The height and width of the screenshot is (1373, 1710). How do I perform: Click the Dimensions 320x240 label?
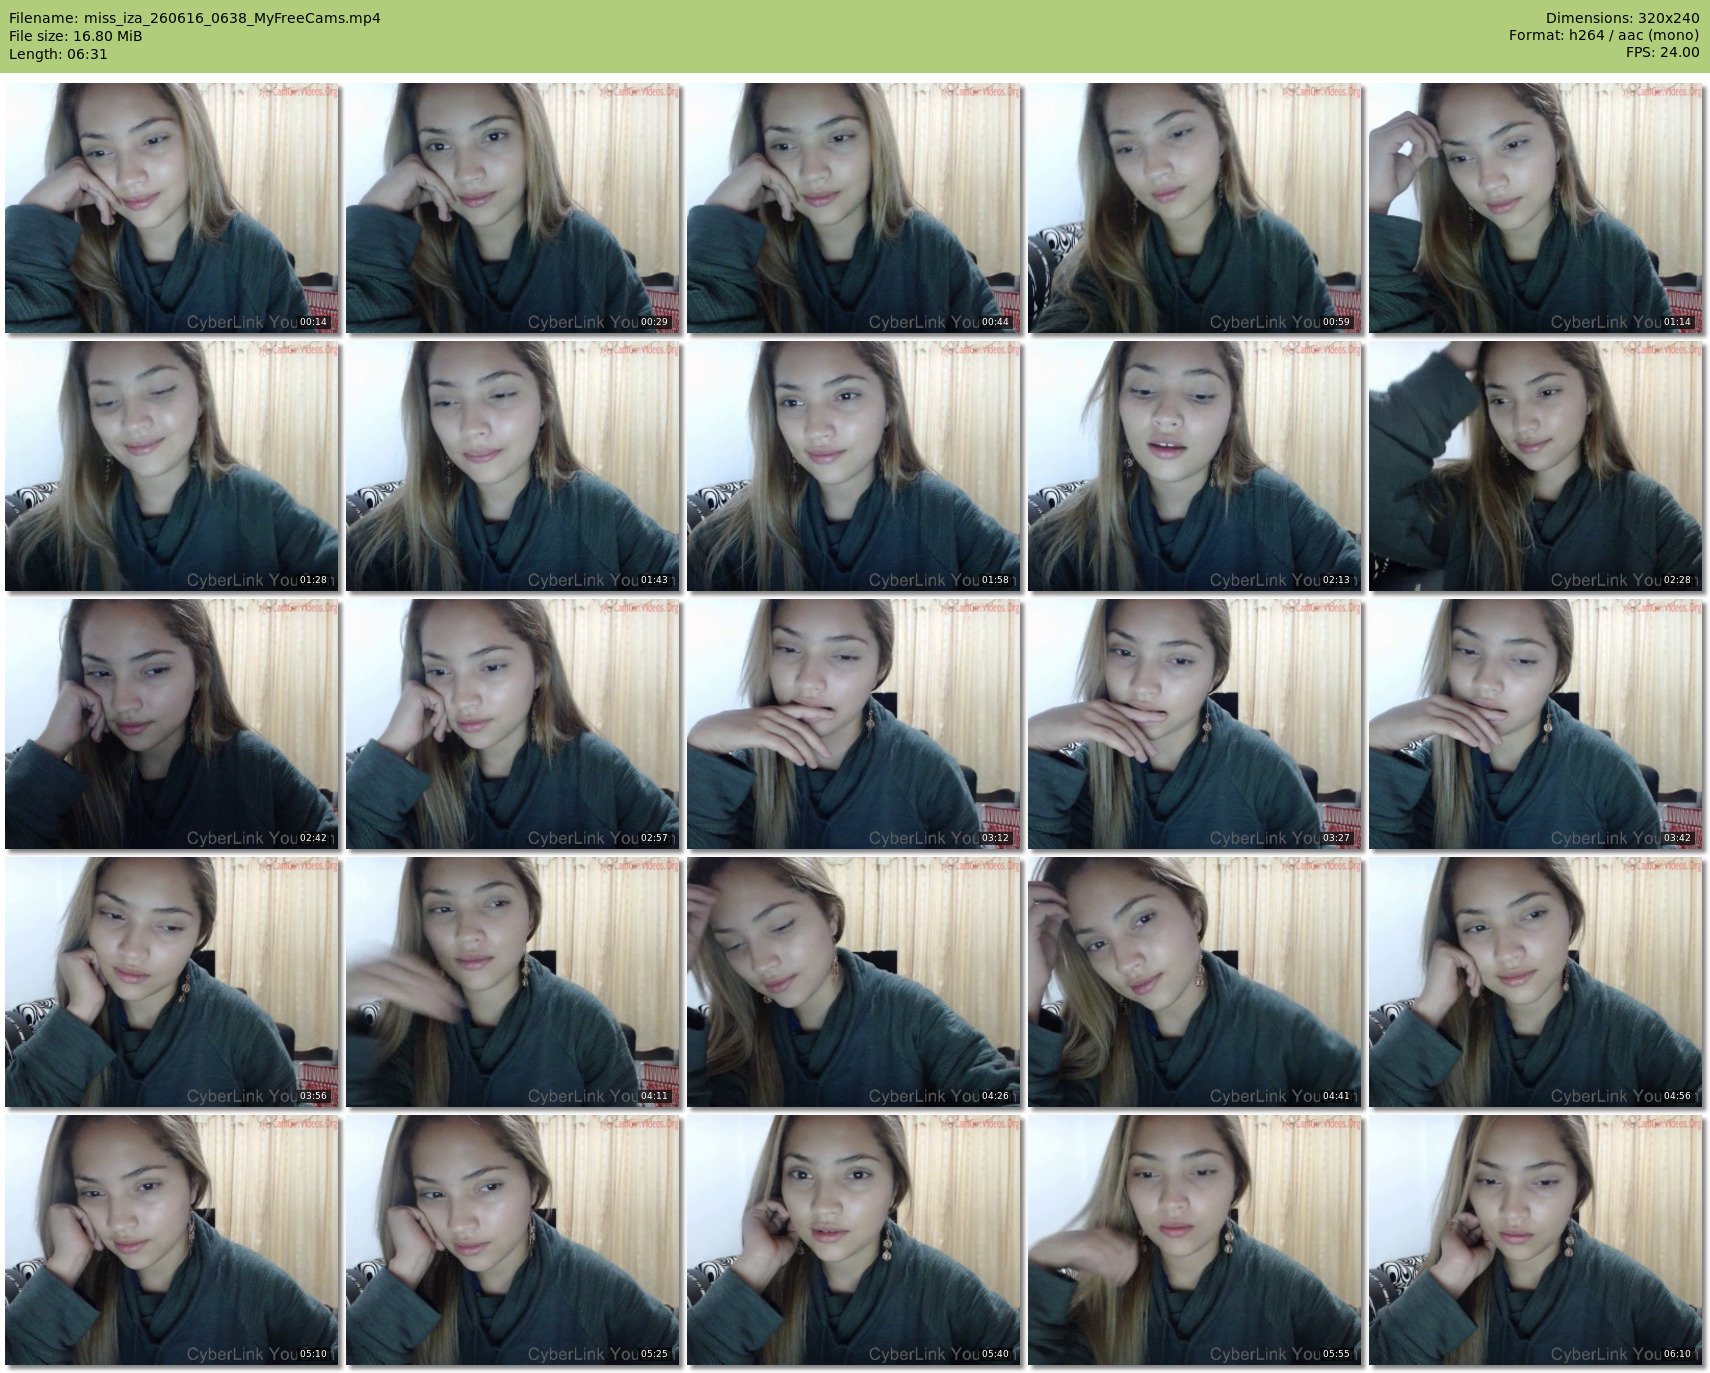pyautogui.click(x=1622, y=18)
